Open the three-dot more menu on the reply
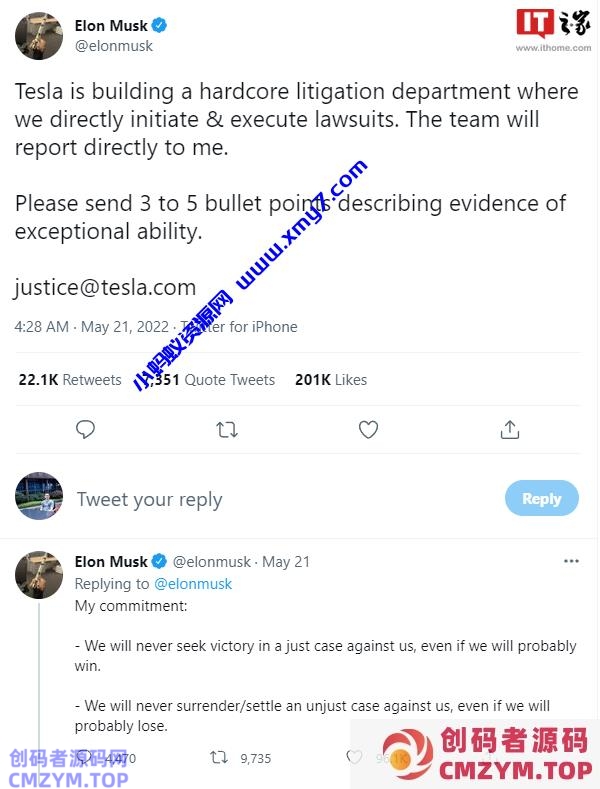This screenshot has height=789, width=600. coord(571,561)
